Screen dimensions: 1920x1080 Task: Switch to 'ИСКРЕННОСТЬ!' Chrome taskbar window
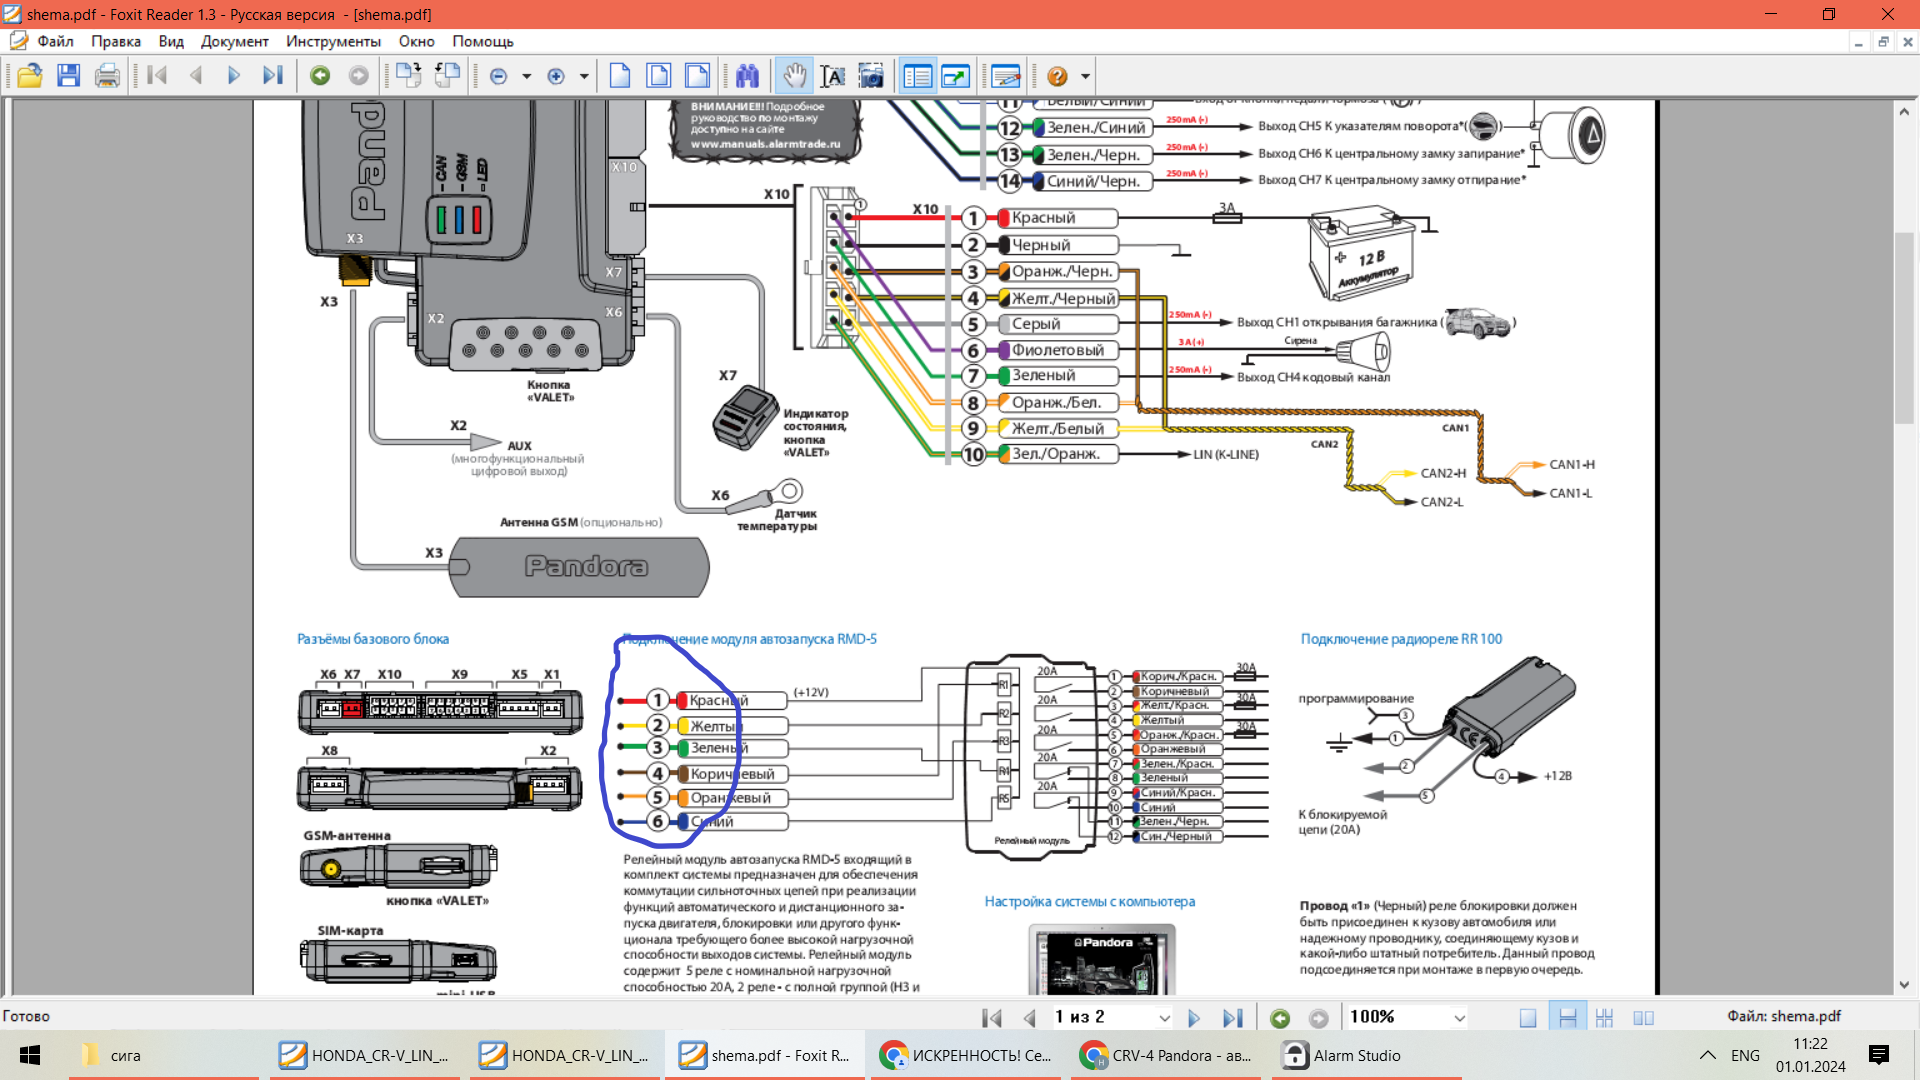[x=965, y=1055]
